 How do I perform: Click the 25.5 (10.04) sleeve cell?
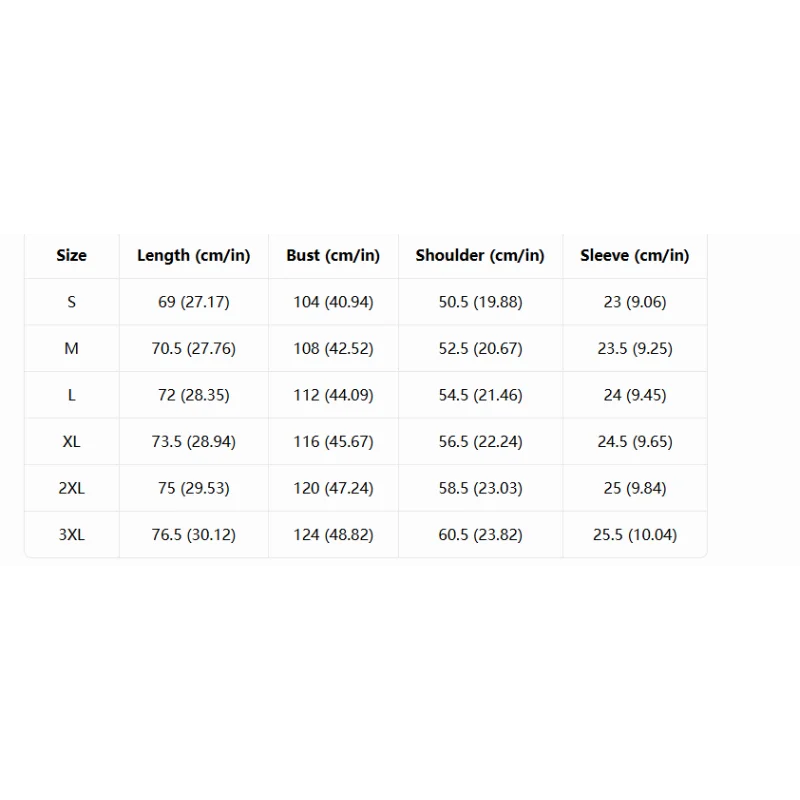(x=635, y=535)
